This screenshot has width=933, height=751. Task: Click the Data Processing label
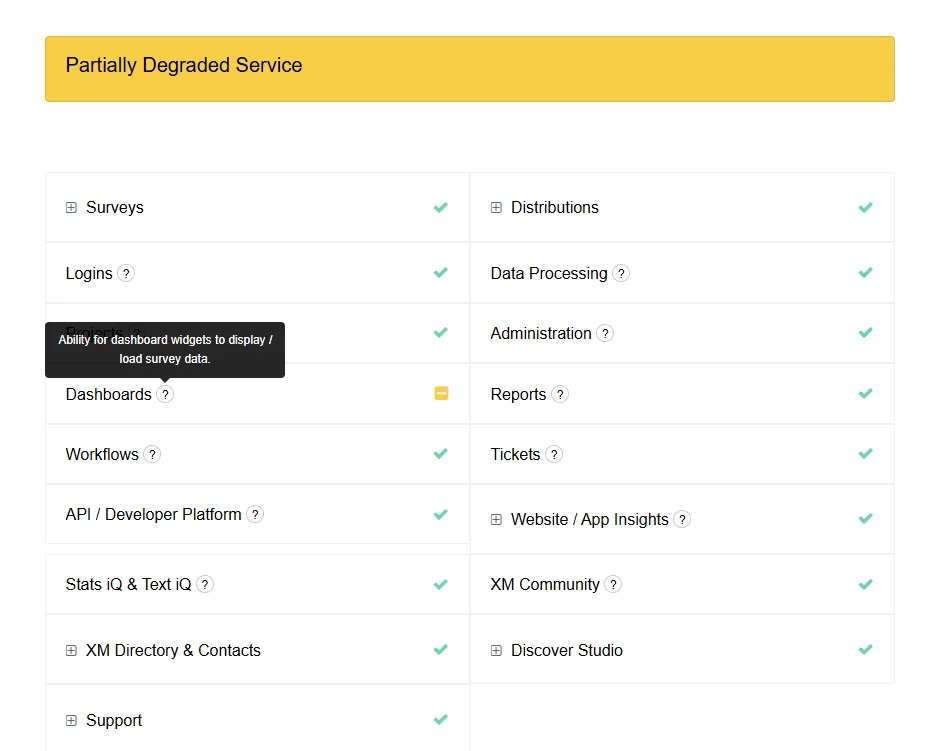point(549,274)
